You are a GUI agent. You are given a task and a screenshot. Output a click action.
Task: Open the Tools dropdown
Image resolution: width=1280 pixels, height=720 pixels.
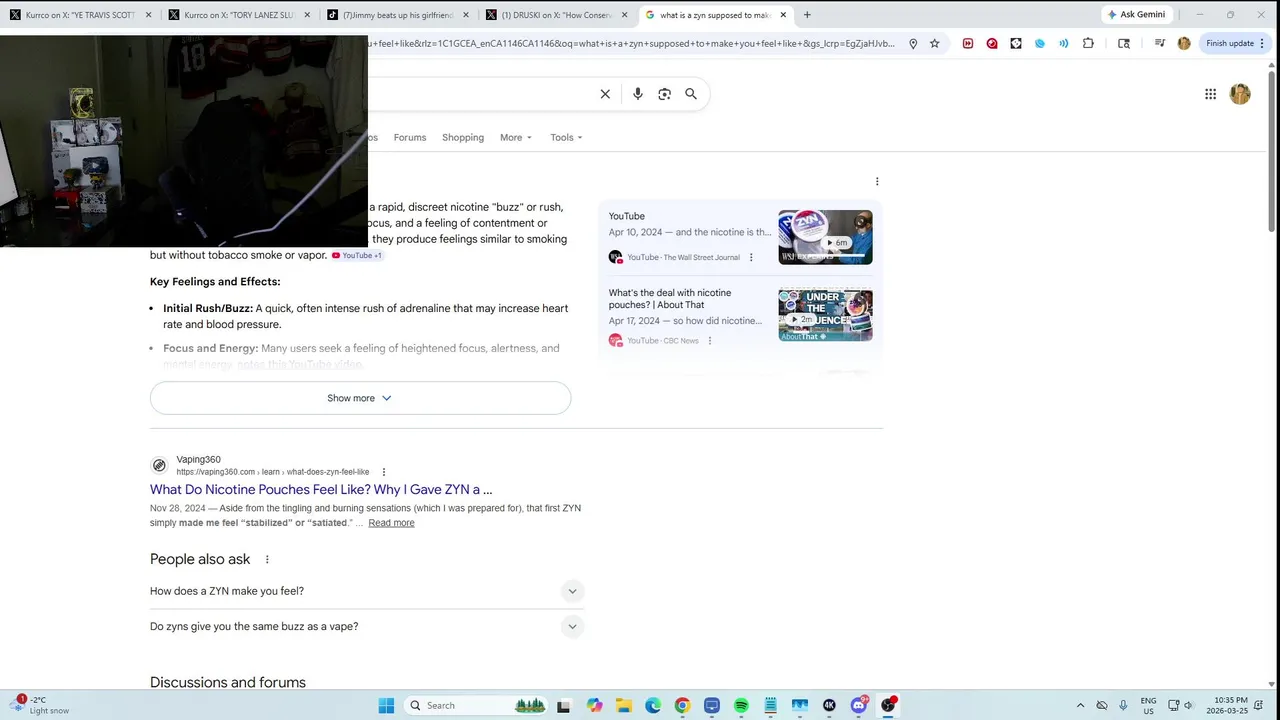[566, 138]
